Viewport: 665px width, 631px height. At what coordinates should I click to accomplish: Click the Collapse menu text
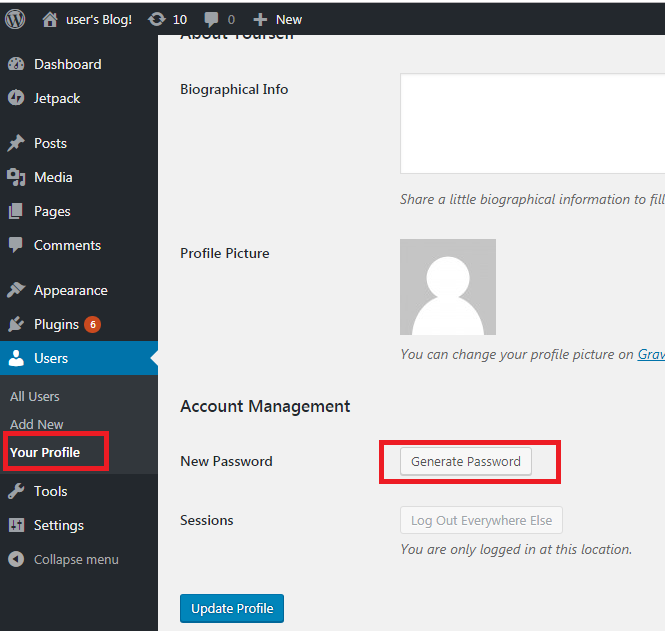point(76,560)
